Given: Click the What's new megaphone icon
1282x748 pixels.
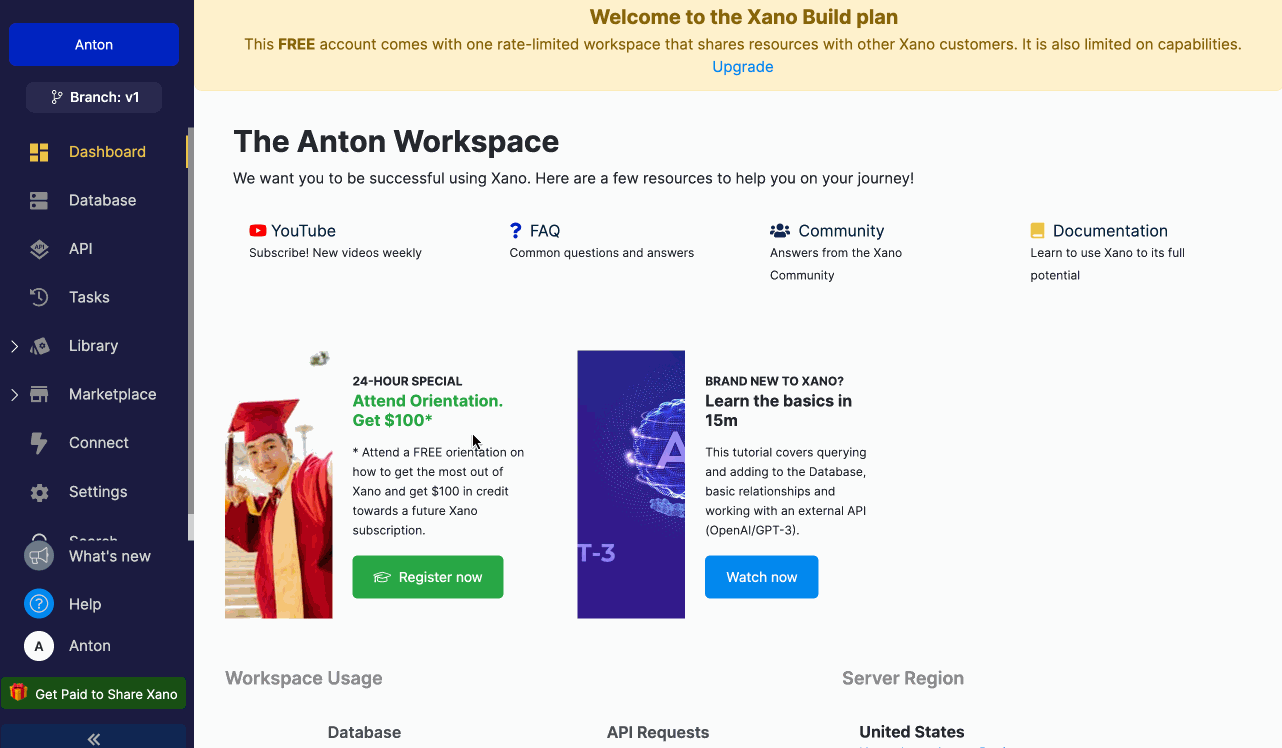Looking at the screenshot, I should (x=39, y=556).
